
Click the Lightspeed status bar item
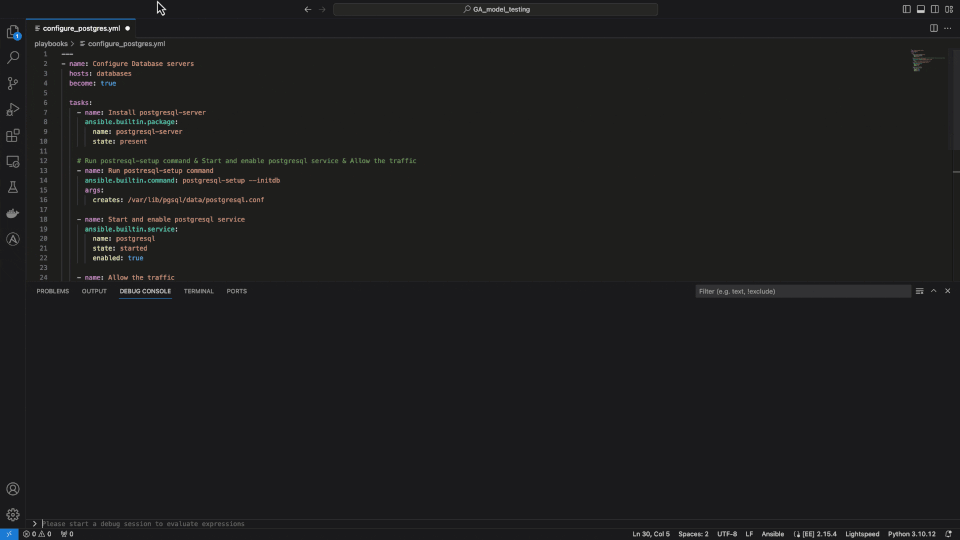click(862, 534)
